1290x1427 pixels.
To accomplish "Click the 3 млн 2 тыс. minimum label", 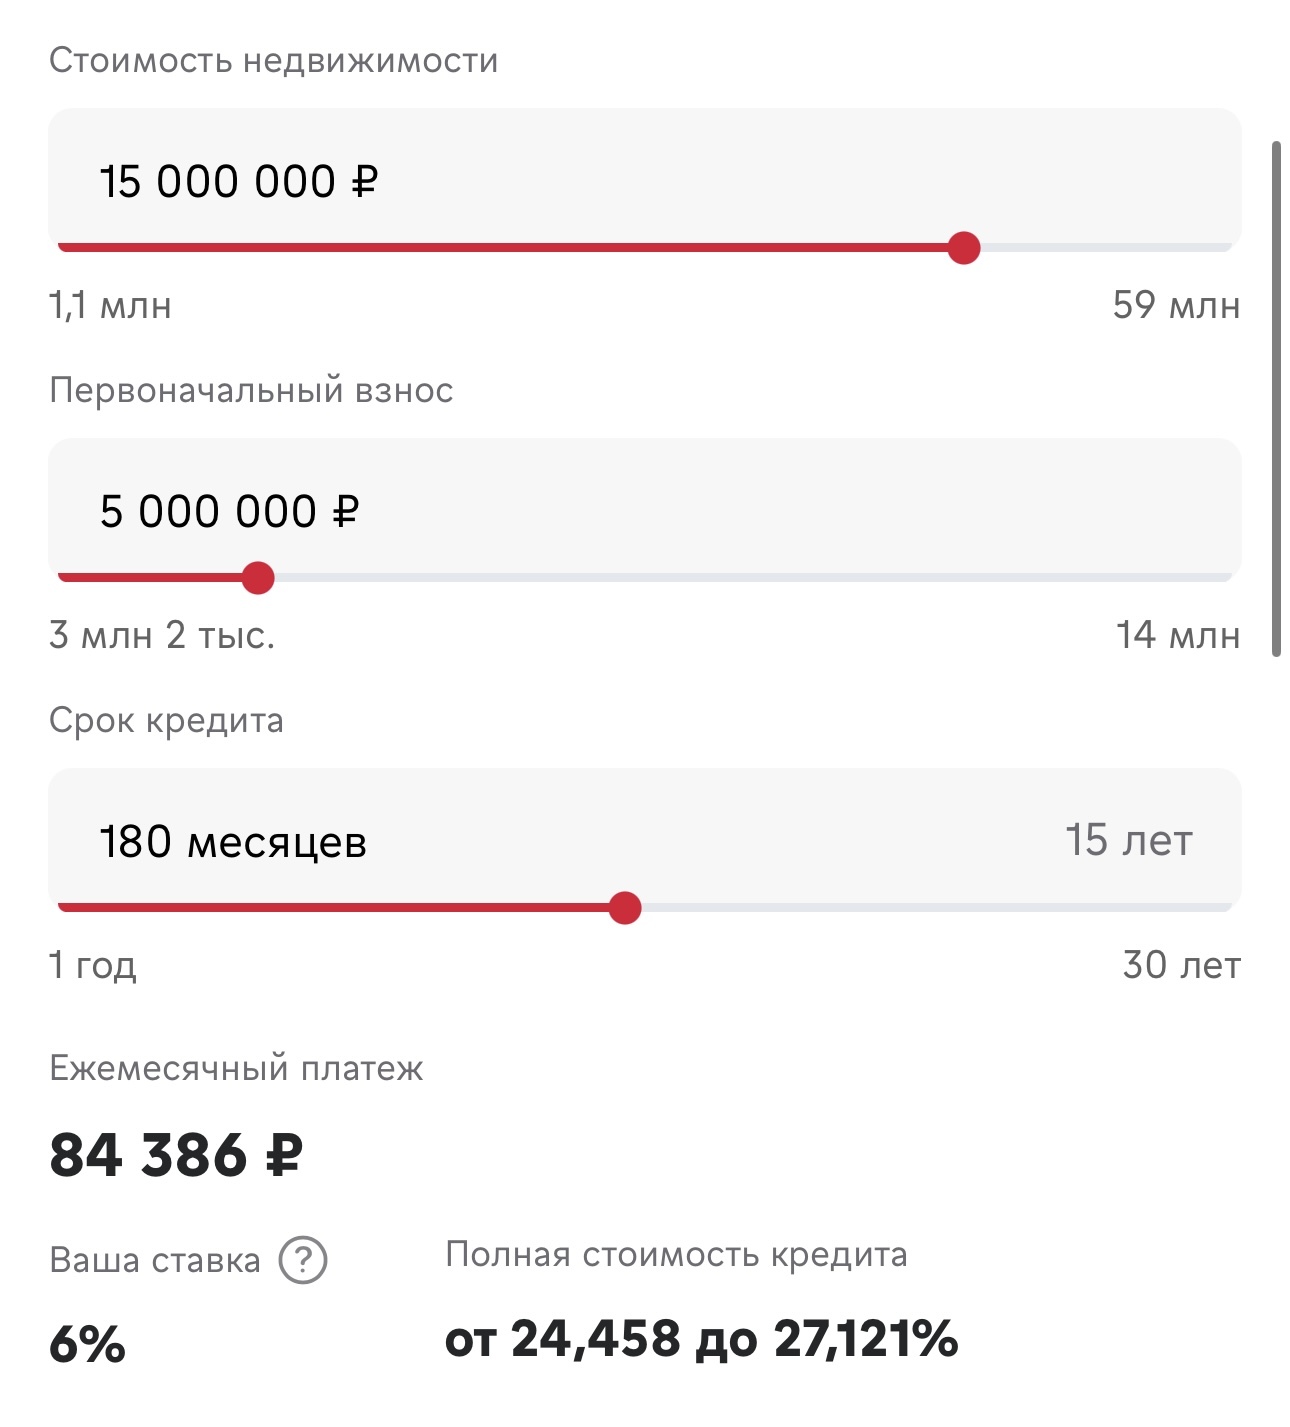I will tap(162, 635).
